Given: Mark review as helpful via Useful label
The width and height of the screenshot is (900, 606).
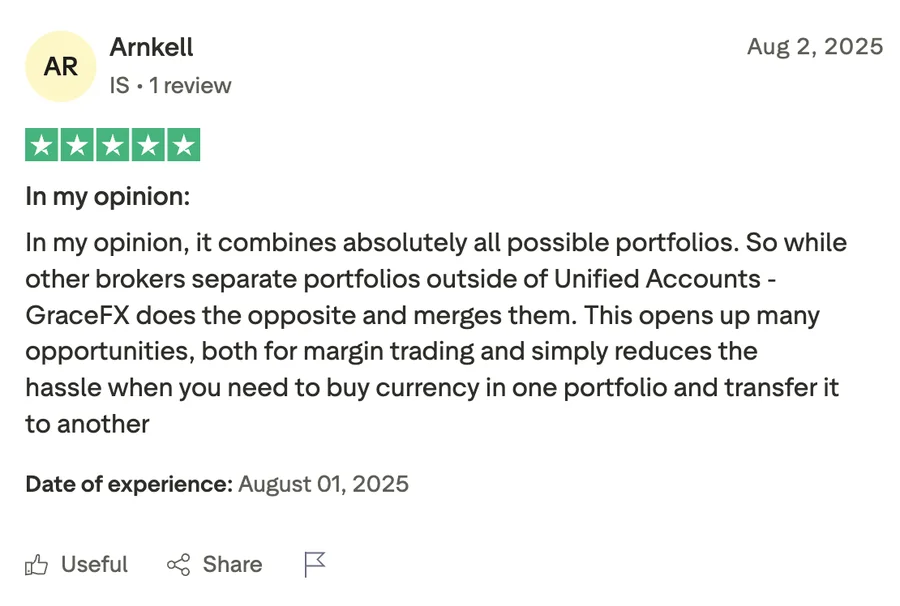Looking at the screenshot, I should tap(94, 565).
